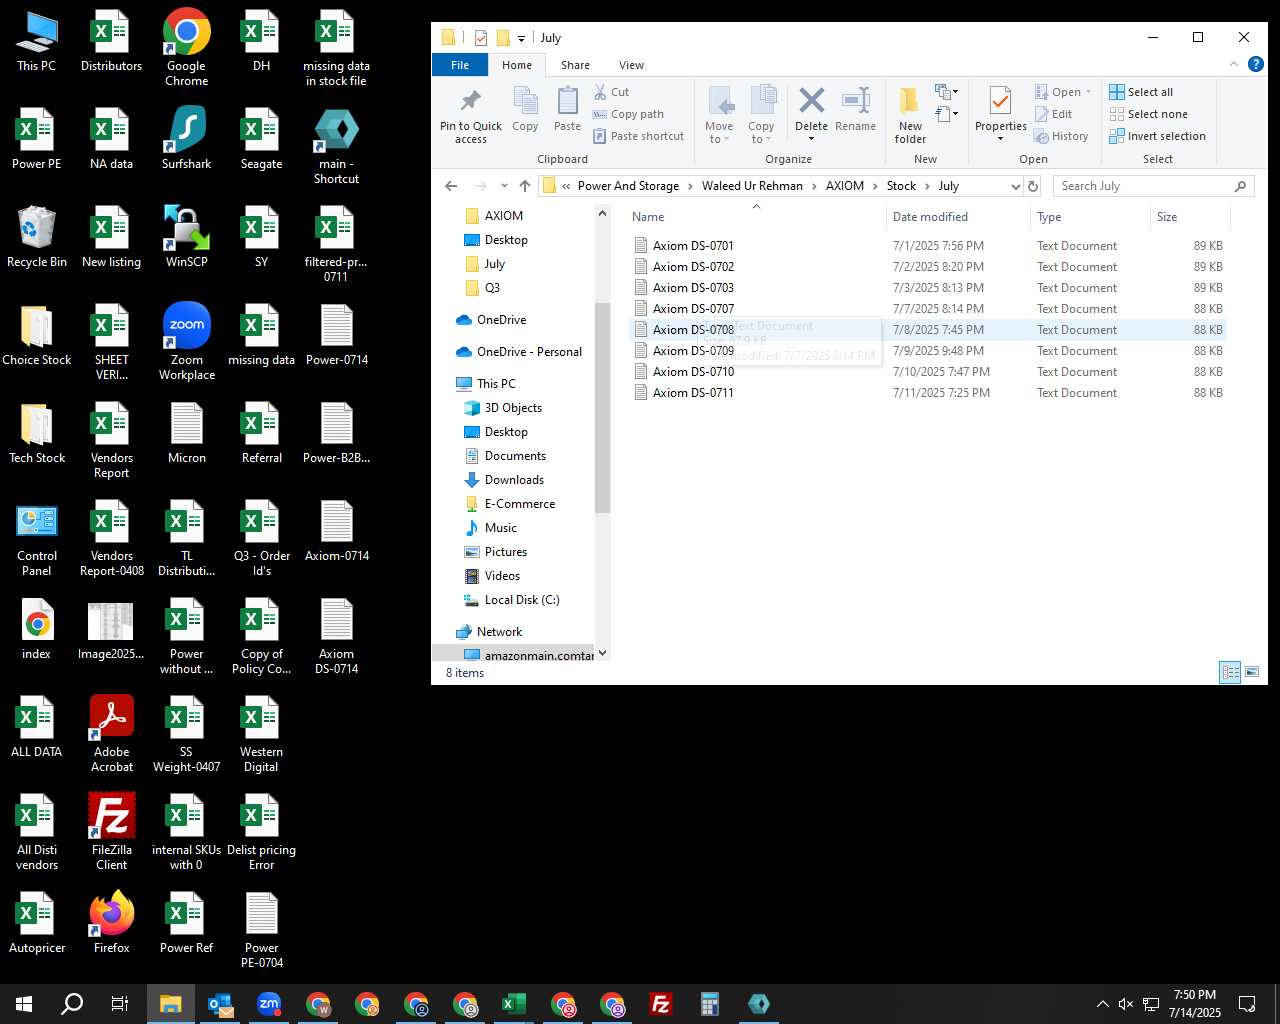Click the Paste clipboard icon
1280x1024 pixels.
567,110
